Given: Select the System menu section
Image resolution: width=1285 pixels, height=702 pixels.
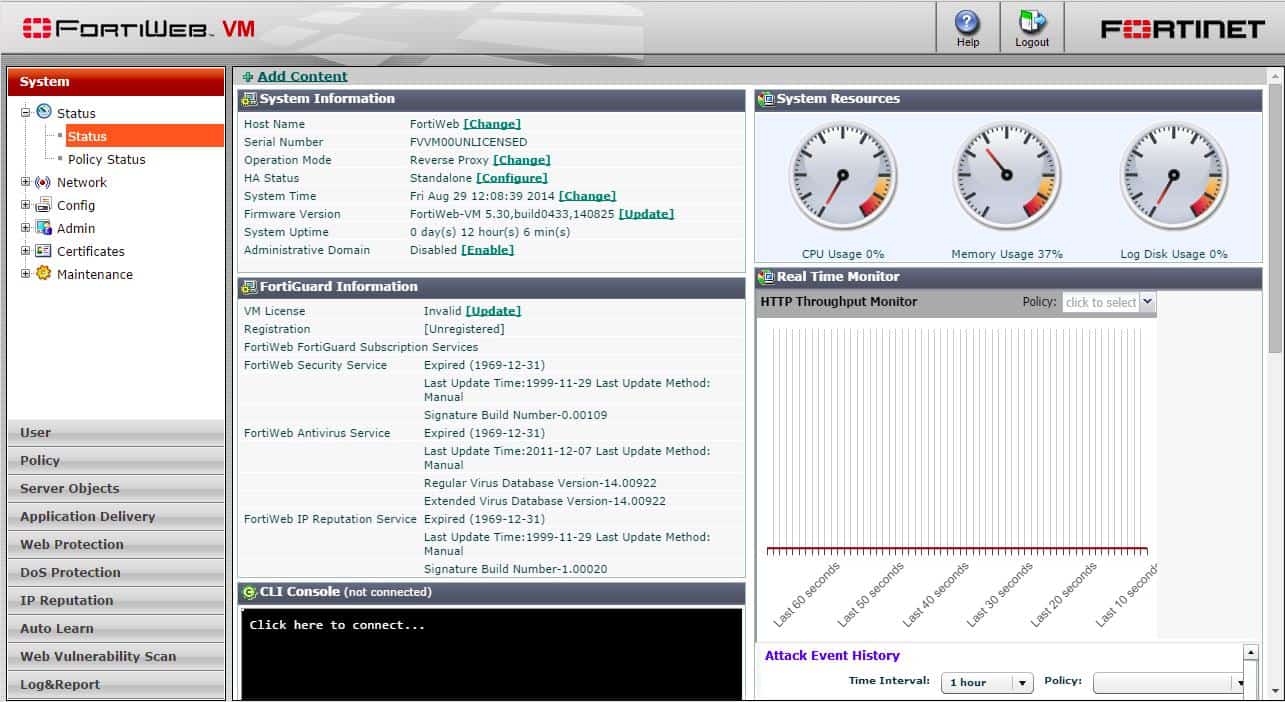Looking at the screenshot, I should click(x=116, y=82).
